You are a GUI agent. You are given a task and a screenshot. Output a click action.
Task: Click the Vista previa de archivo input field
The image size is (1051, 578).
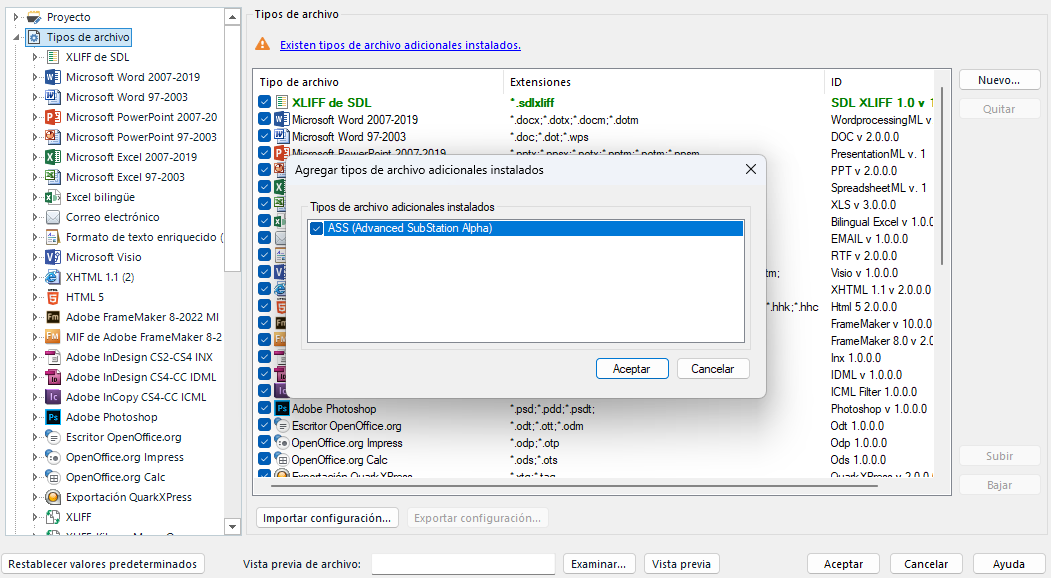[x=463, y=564]
